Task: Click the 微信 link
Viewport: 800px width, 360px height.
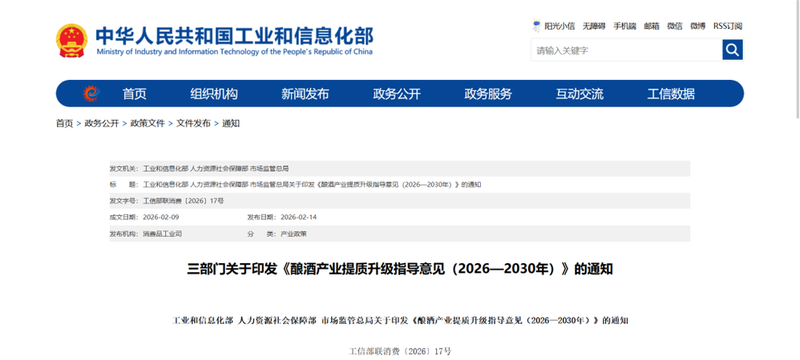Action: (674, 26)
